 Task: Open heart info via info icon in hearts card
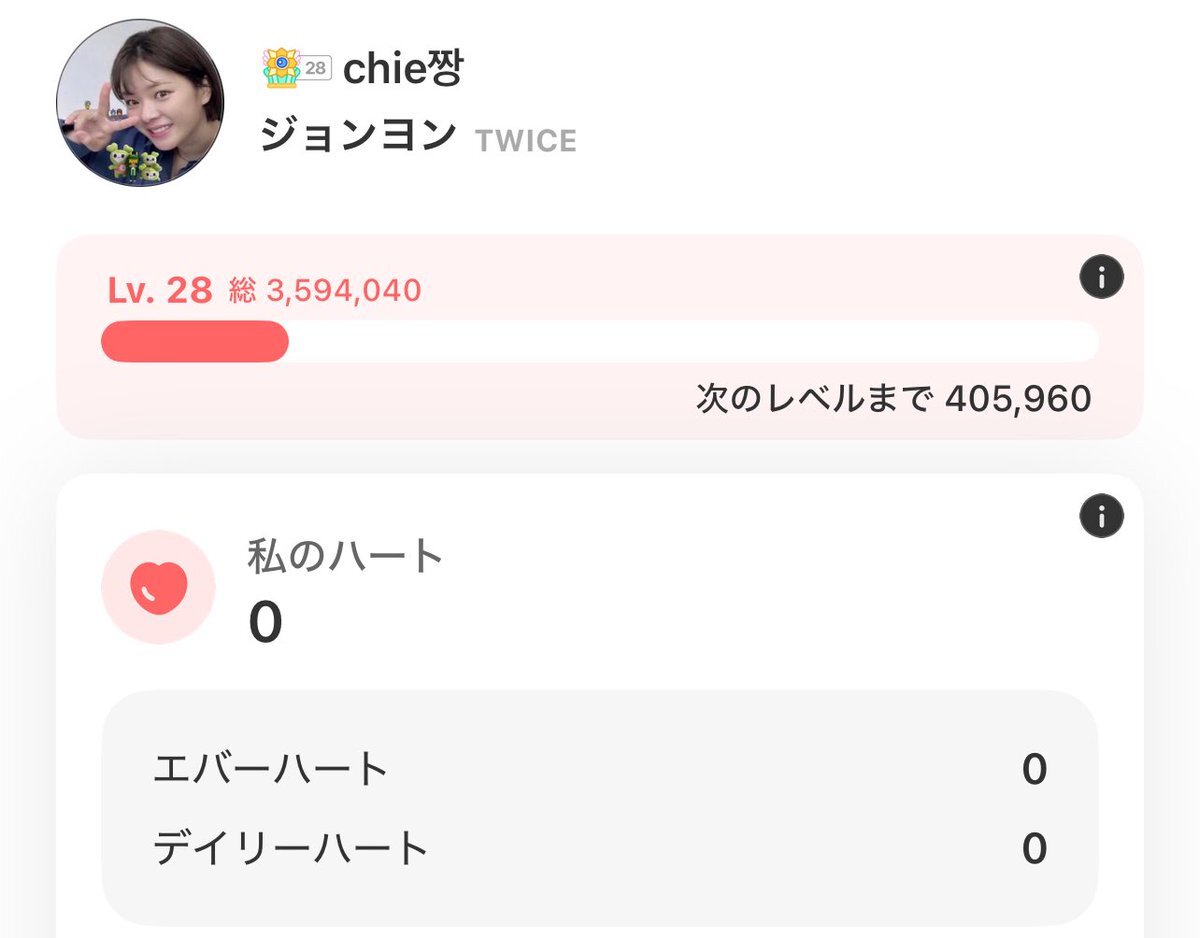(1101, 517)
